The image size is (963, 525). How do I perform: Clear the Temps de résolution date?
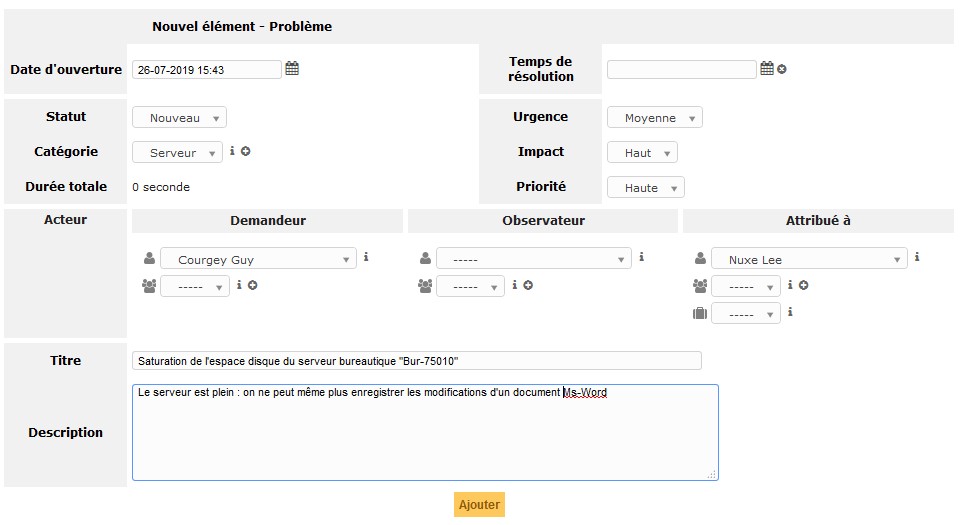[x=782, y=69]
